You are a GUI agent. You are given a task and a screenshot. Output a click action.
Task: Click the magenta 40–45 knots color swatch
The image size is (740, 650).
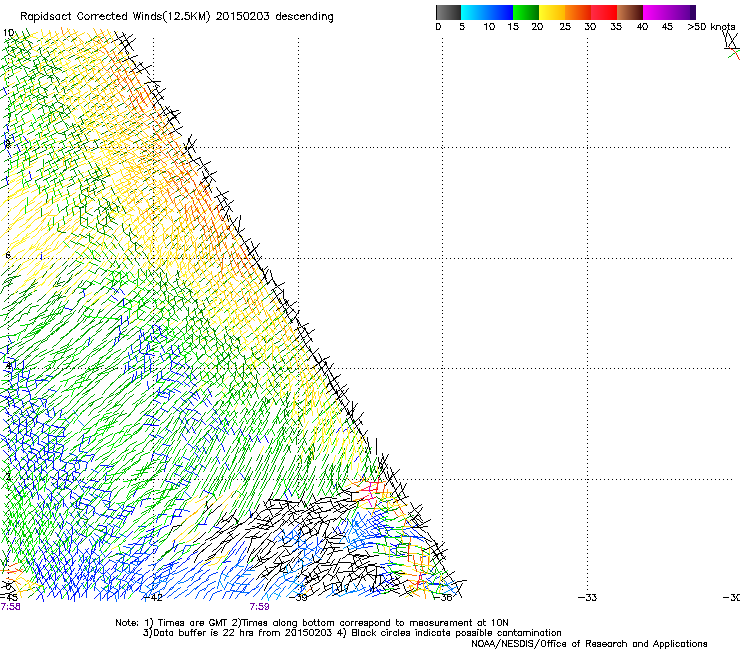pos(656,12)
